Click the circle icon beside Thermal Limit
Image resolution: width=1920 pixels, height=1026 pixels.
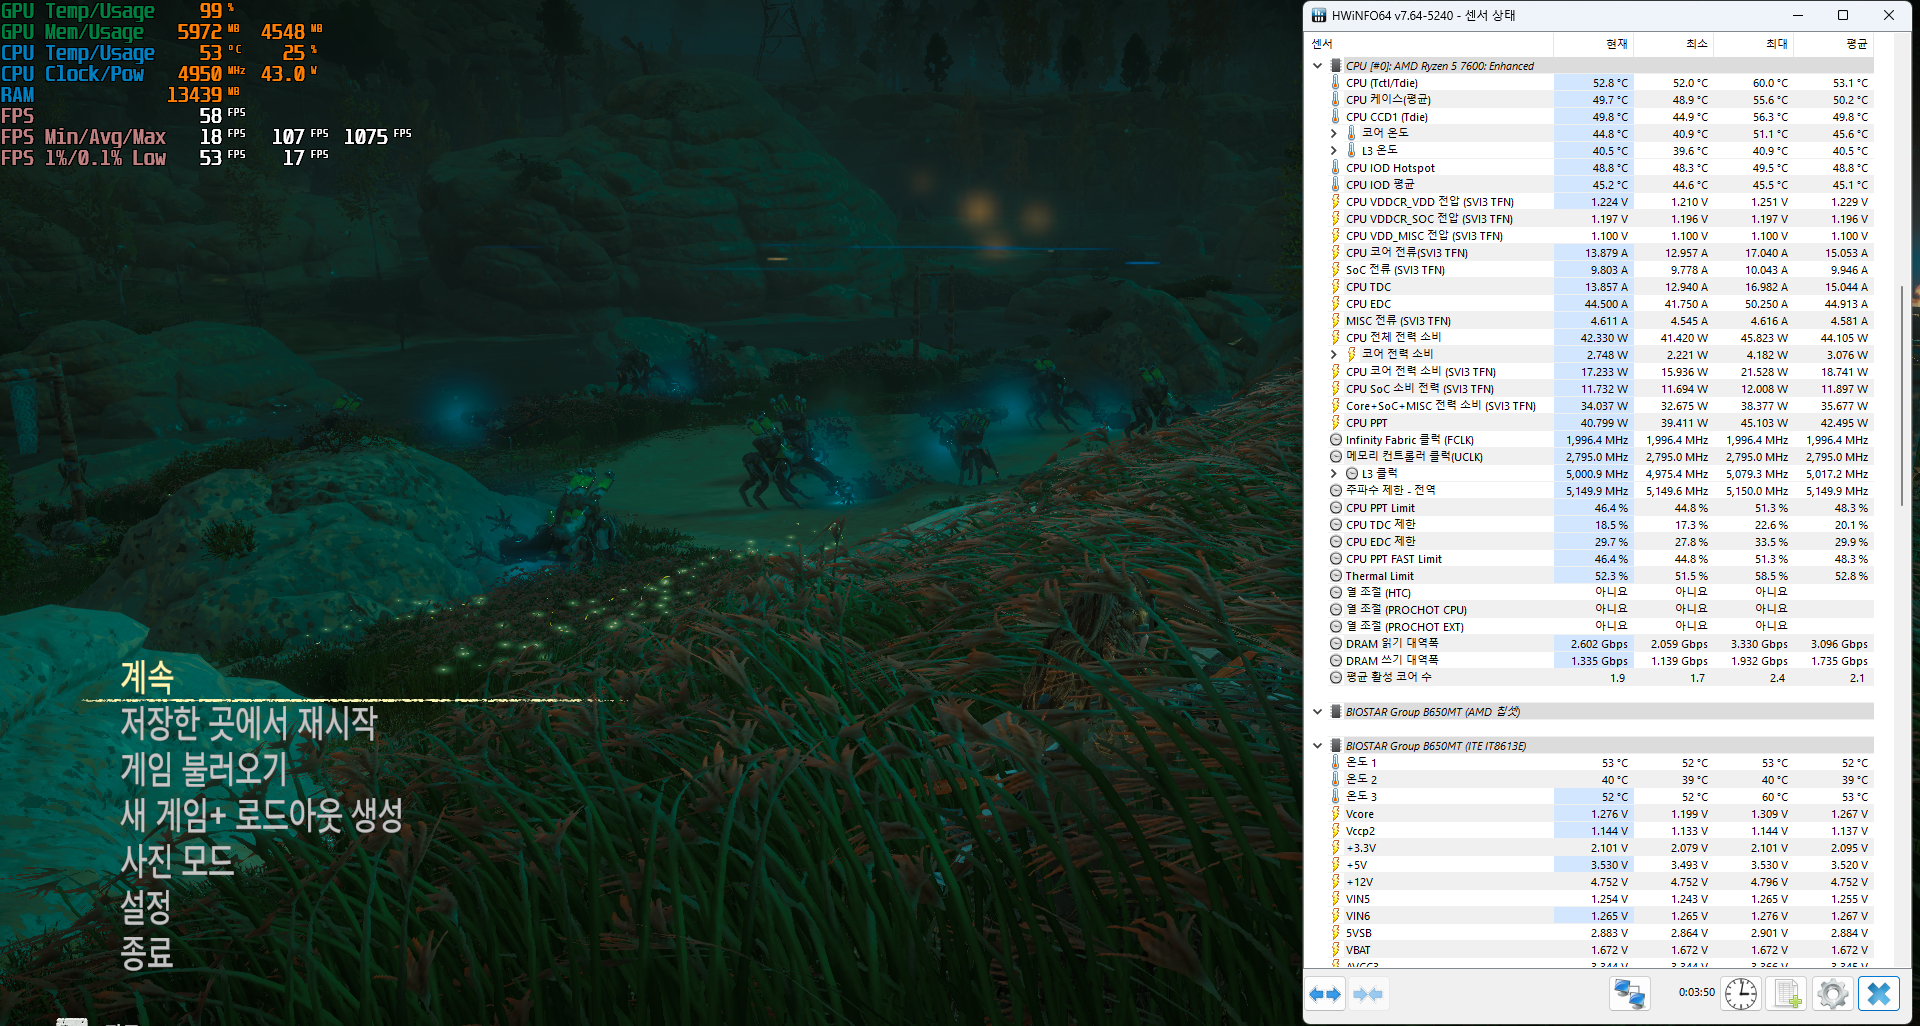[x=1335, y=576]
